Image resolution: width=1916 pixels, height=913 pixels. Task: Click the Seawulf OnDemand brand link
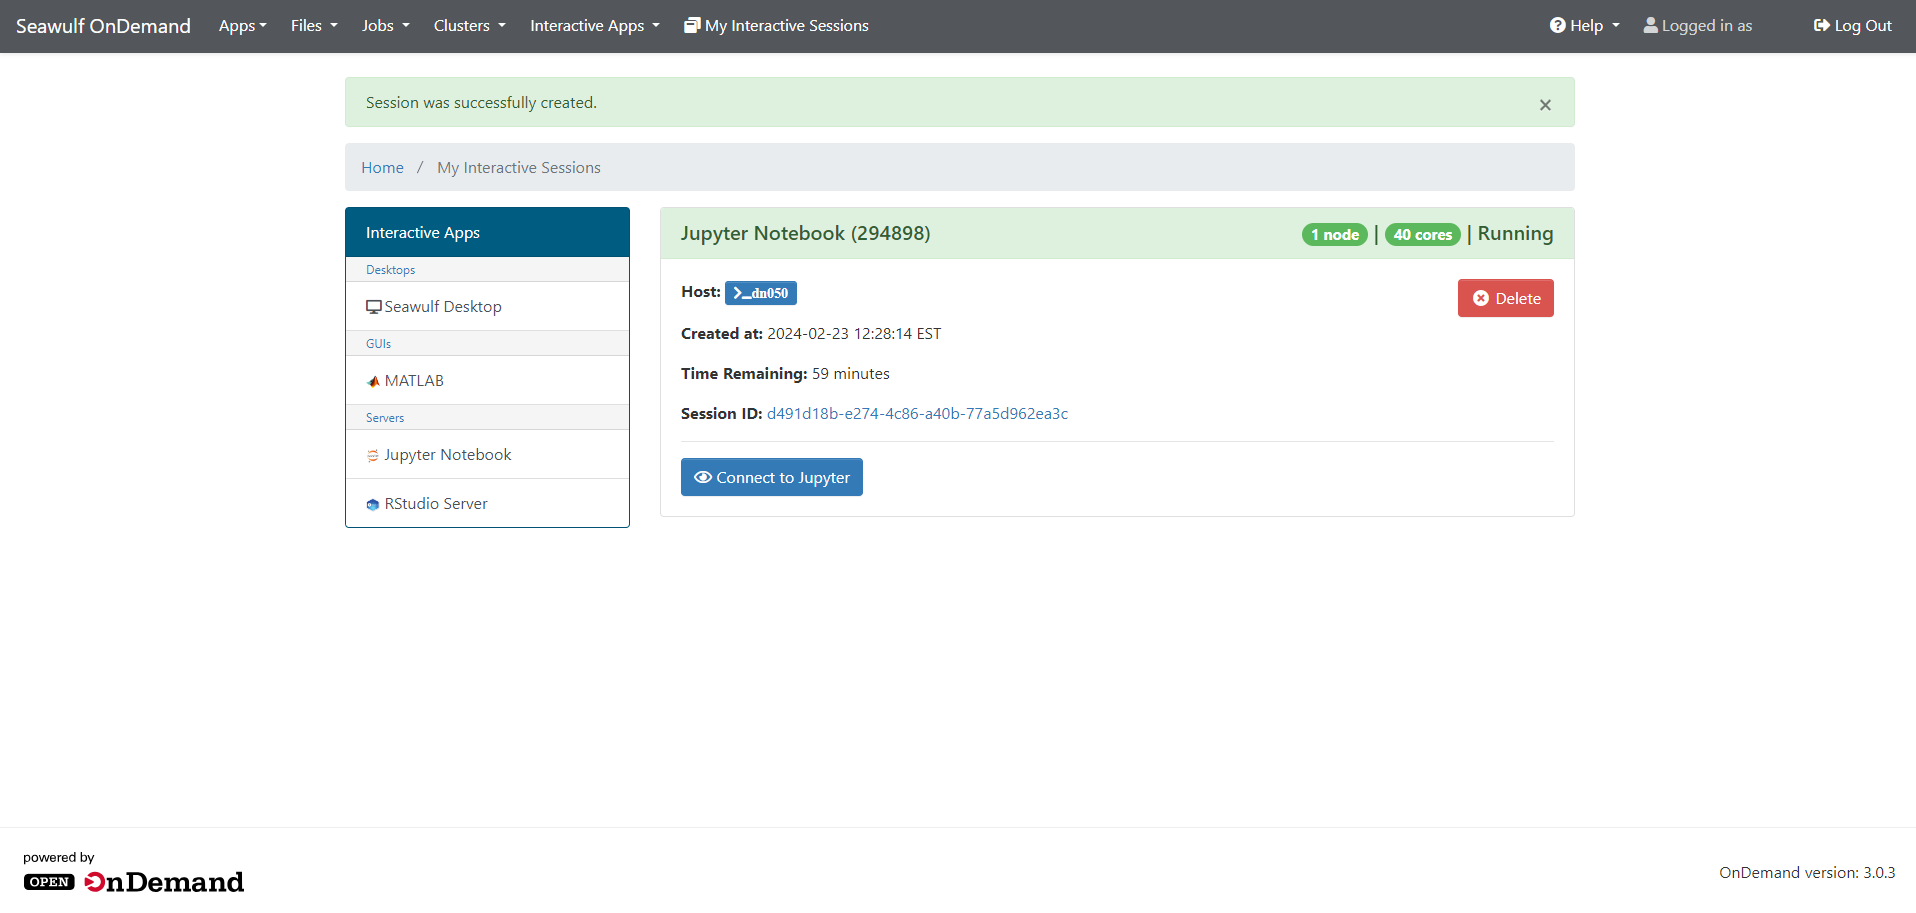pyautogui.click(x=103, y=26)
